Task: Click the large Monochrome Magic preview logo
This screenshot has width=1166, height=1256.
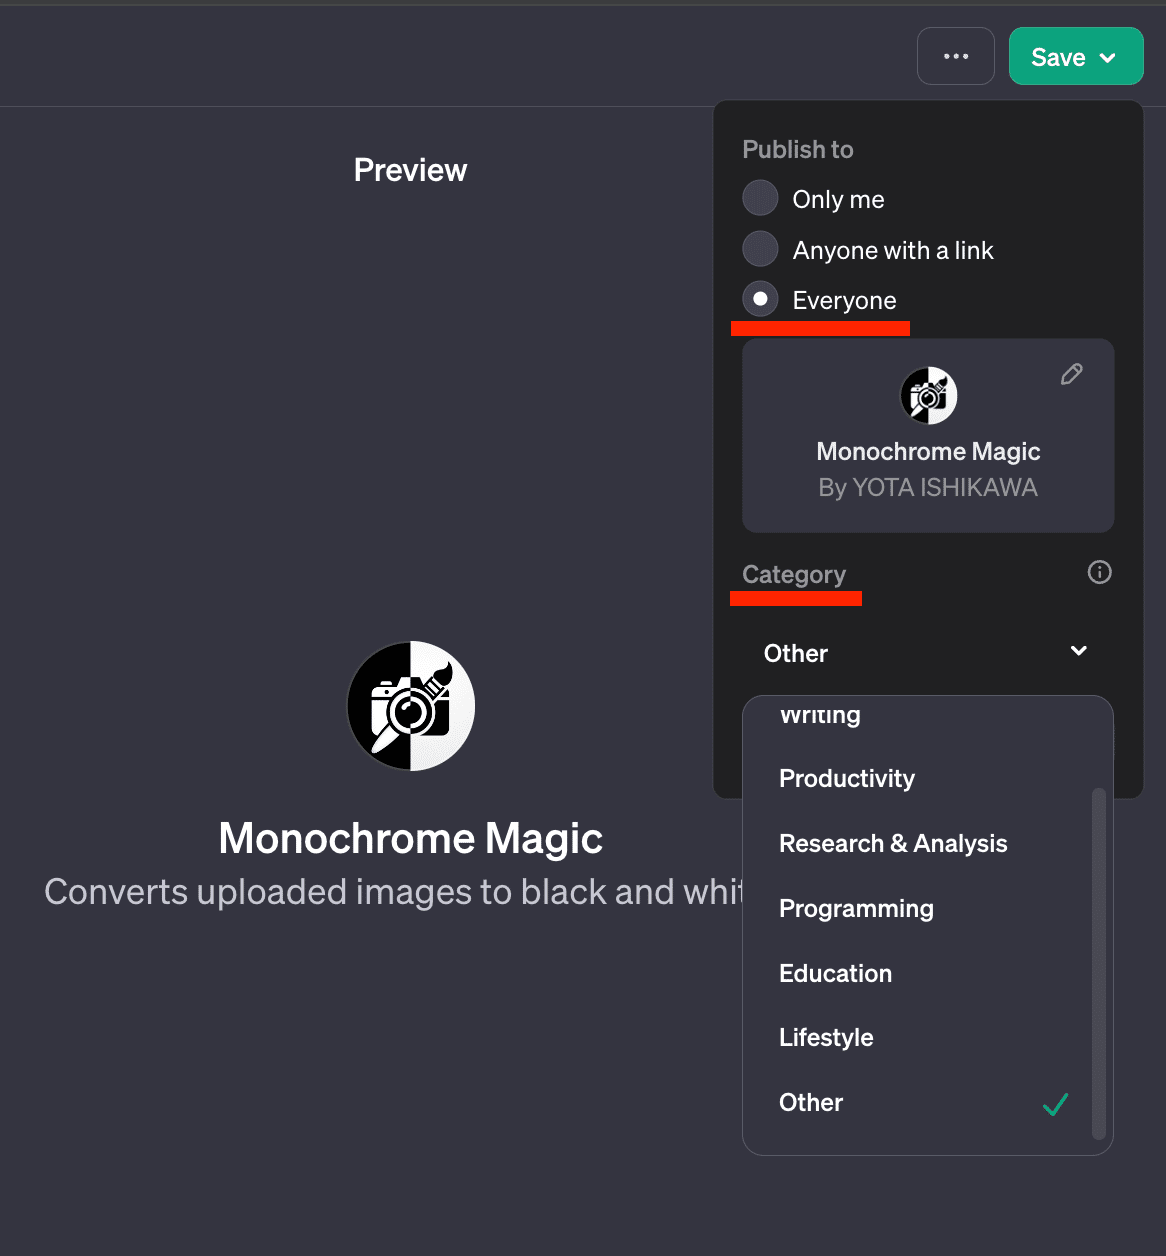Action: coord(411,706)
